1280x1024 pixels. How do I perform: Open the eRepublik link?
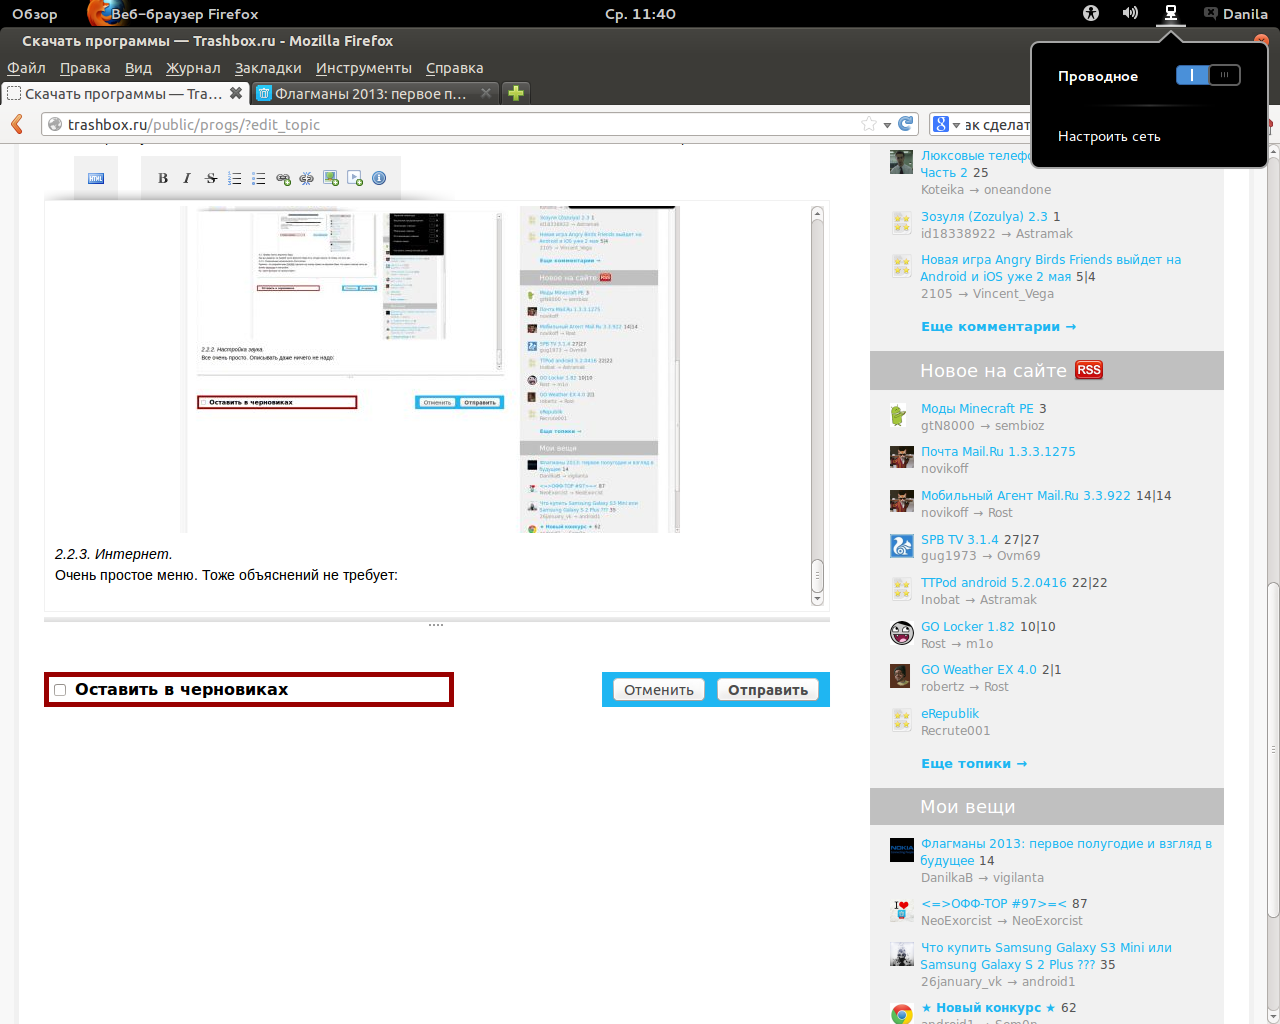tap(950, 714)
